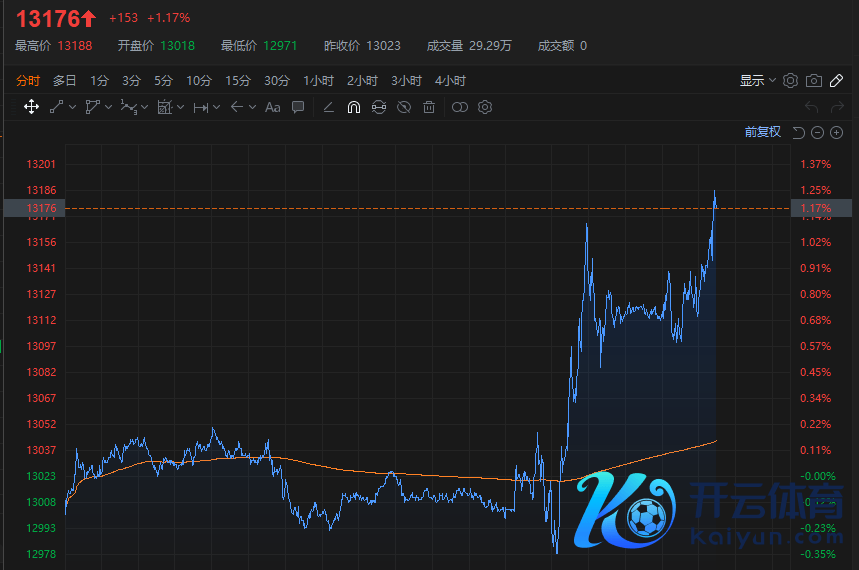Expand the 显示 dropdown menu
The height and width of the screenshot is (570, 859).
click(757, 81)
